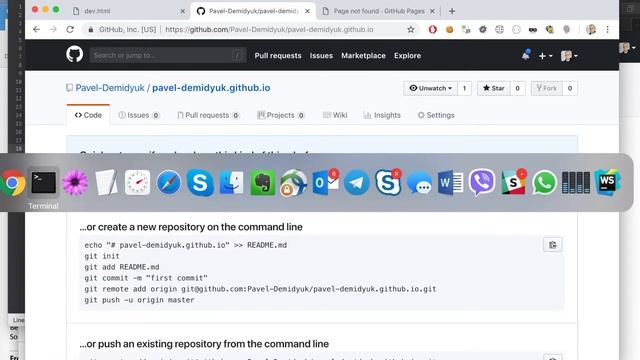The height and width of the screenshot is (360, 640).
Task: Open the repository Settings tab
Action: tap(436, 115)
